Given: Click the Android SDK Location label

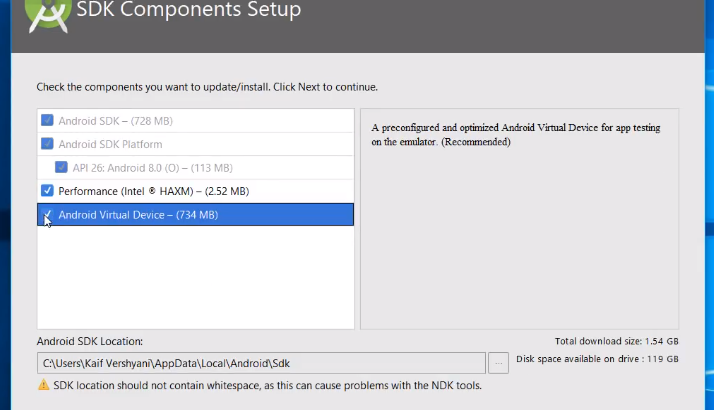Looking at the screenshot, I should (x=90, y=341).
